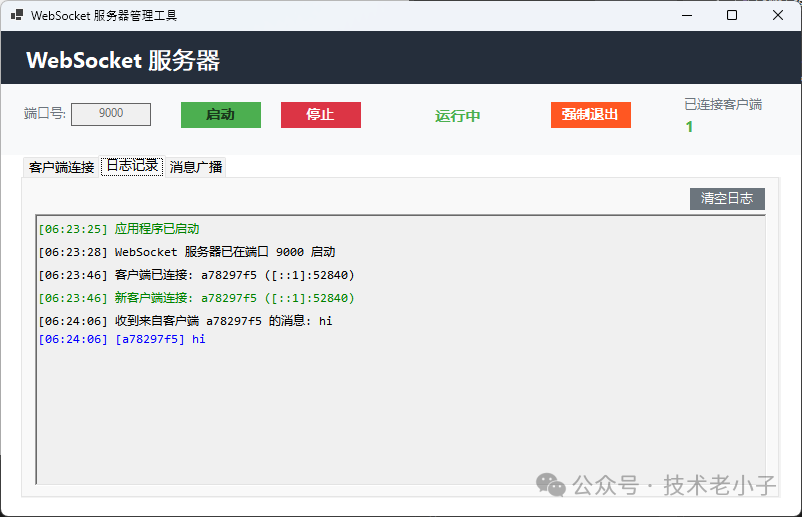The image size is (802, 517).
Task: Click the 运行中 status text
Action: coord(457,115)
